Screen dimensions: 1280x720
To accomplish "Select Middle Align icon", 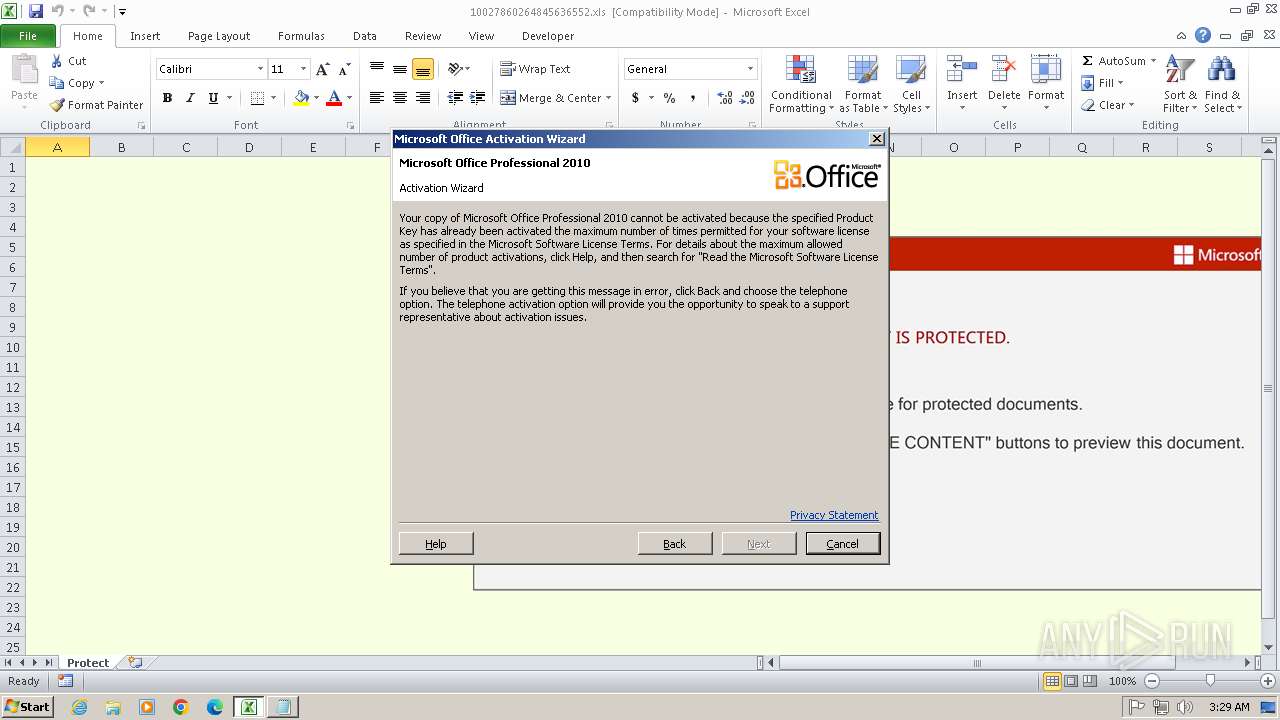I will 400,69.
